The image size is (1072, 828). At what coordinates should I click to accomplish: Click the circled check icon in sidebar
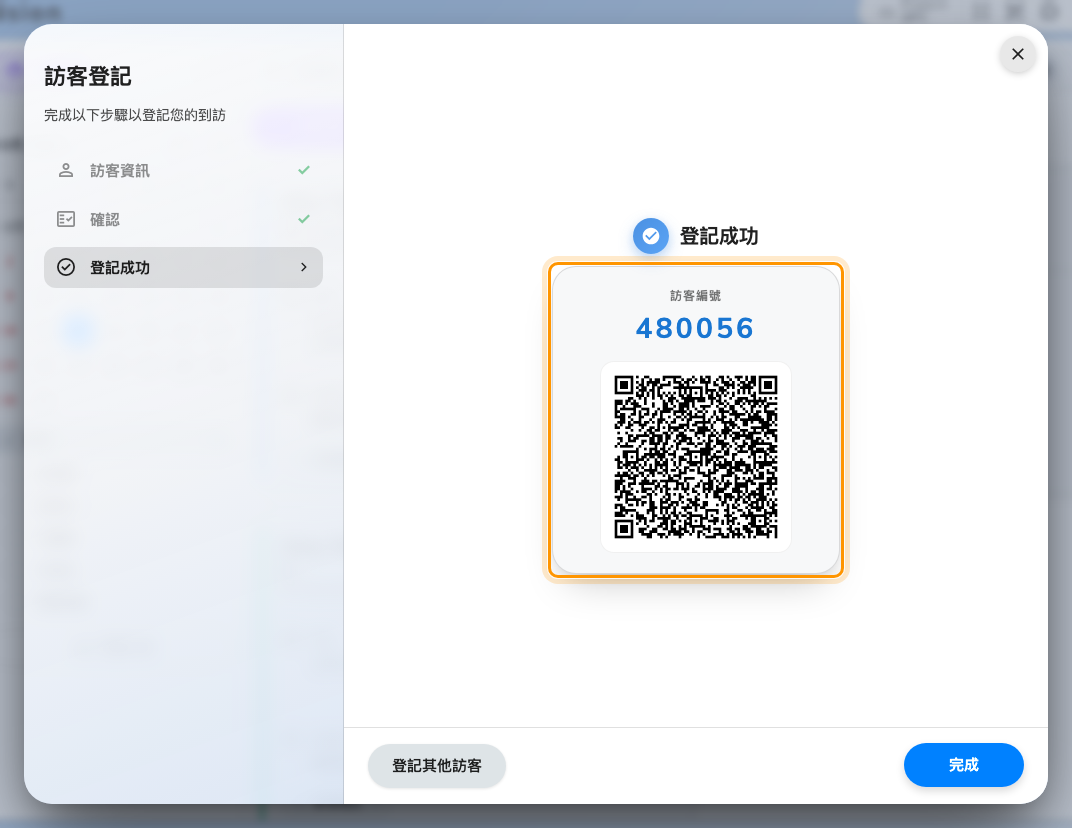click(x=66, y=267)
